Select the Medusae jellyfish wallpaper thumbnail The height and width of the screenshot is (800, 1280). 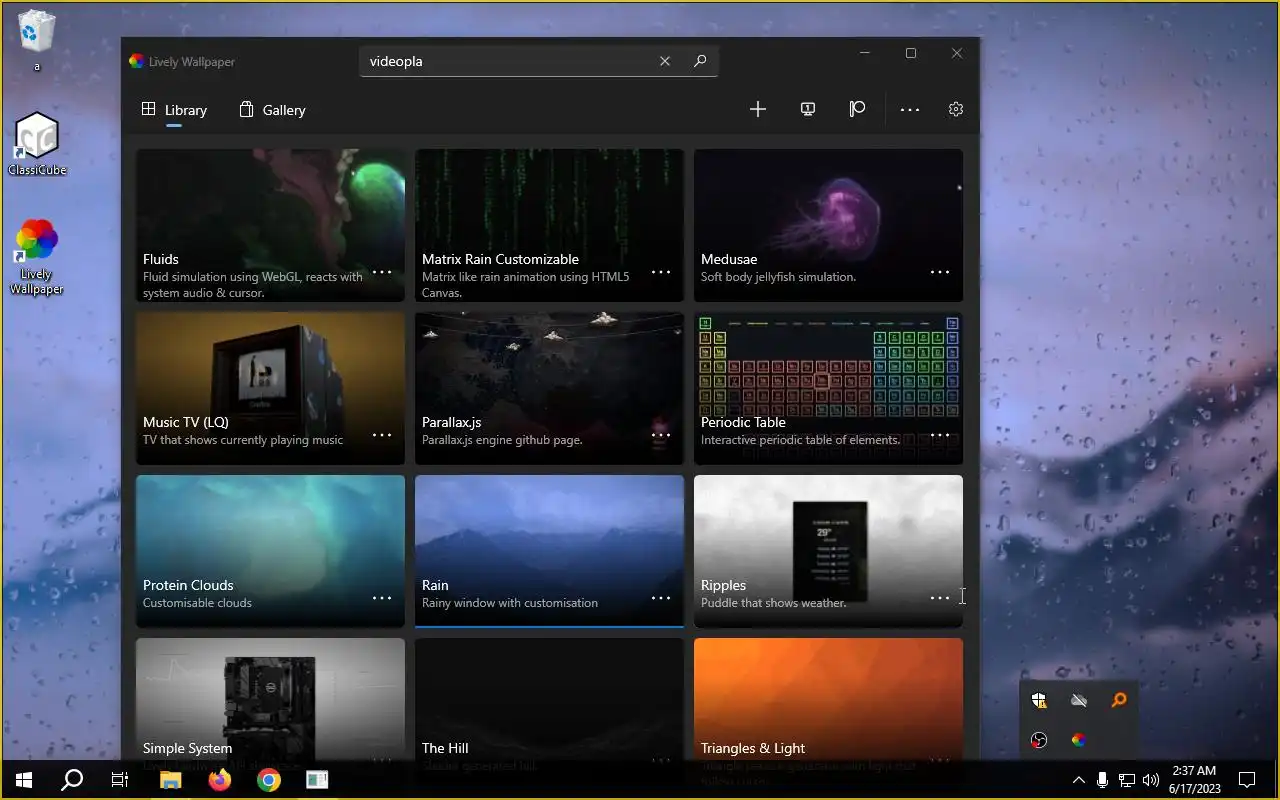[828, 225]
